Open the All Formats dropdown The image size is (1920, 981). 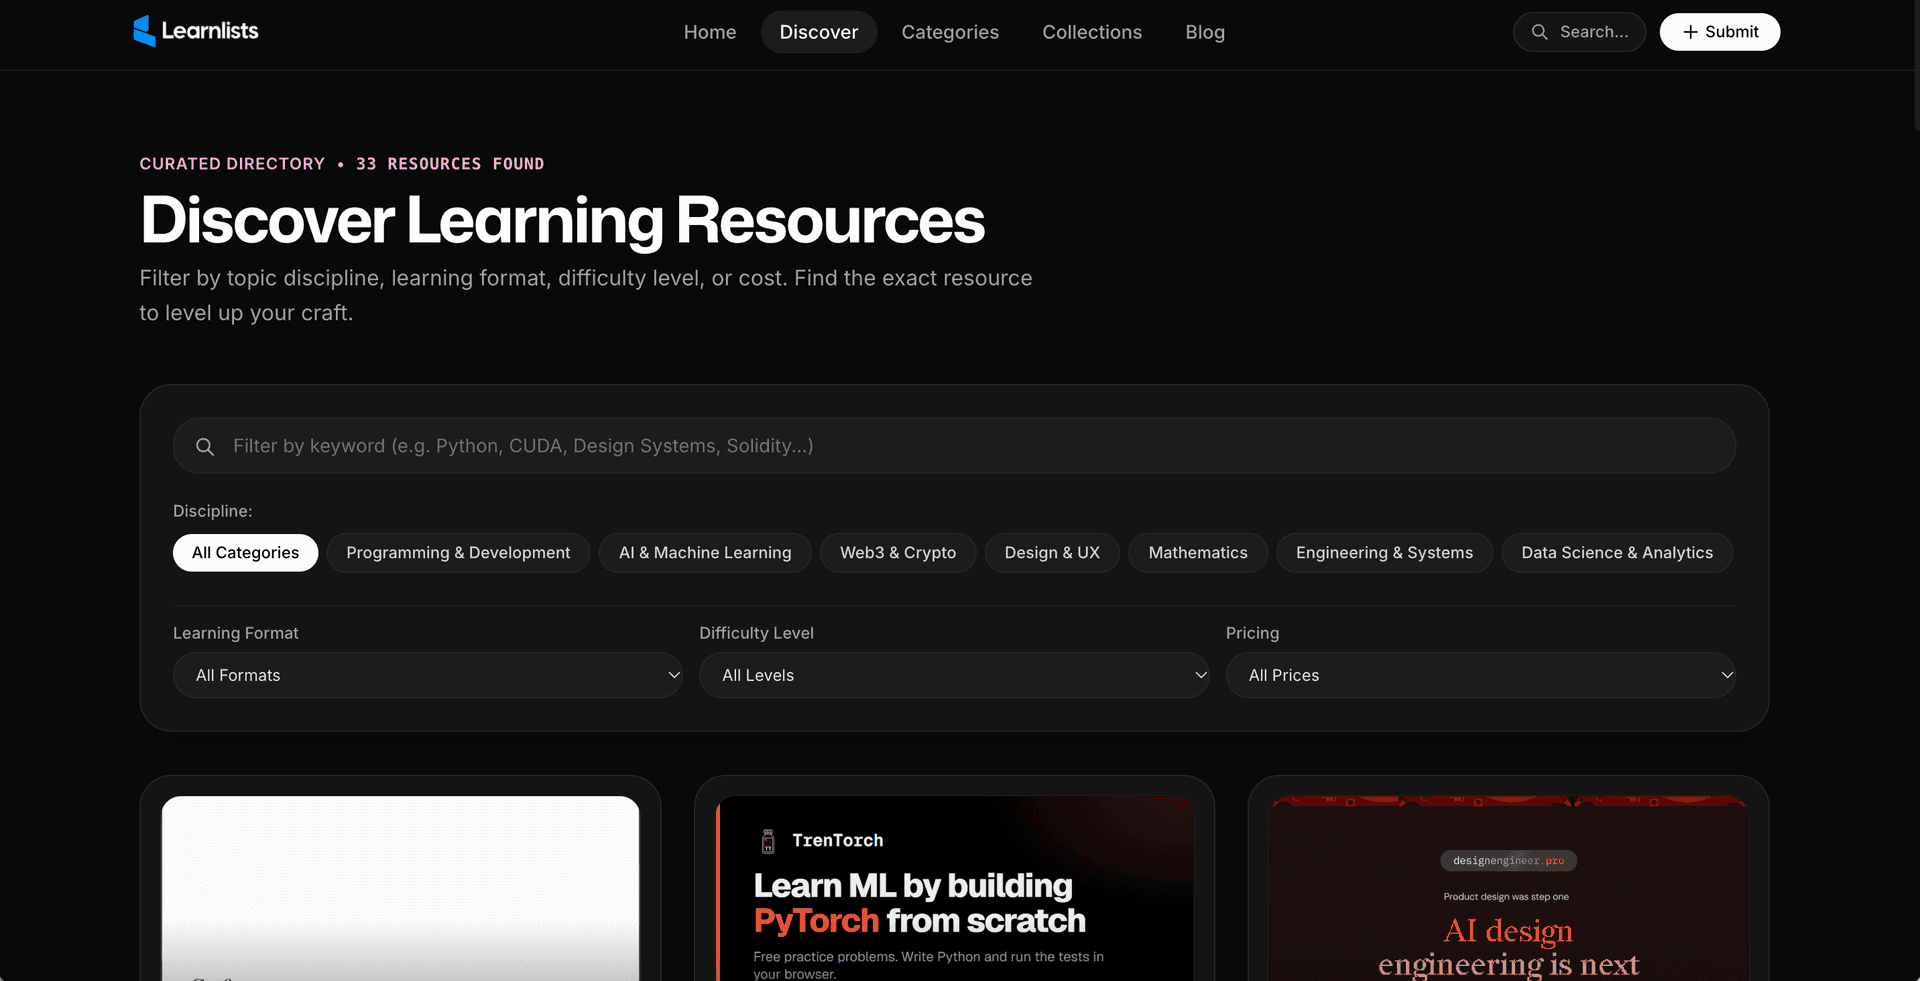tap(428, 675)
